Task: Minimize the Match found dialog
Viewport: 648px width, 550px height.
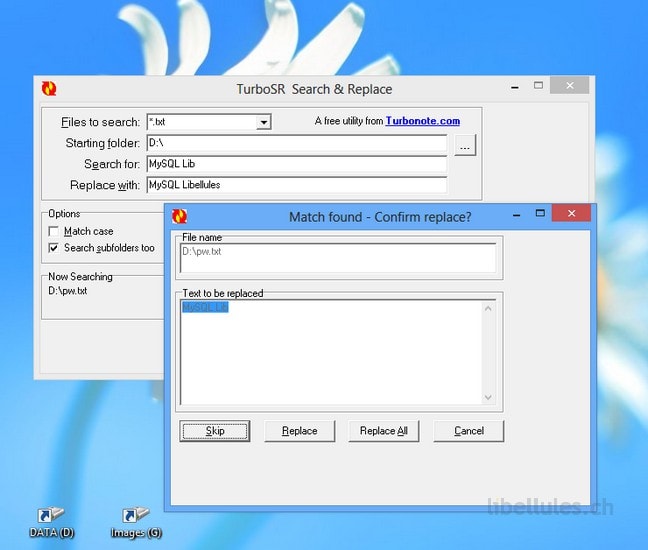Action: 517,215
